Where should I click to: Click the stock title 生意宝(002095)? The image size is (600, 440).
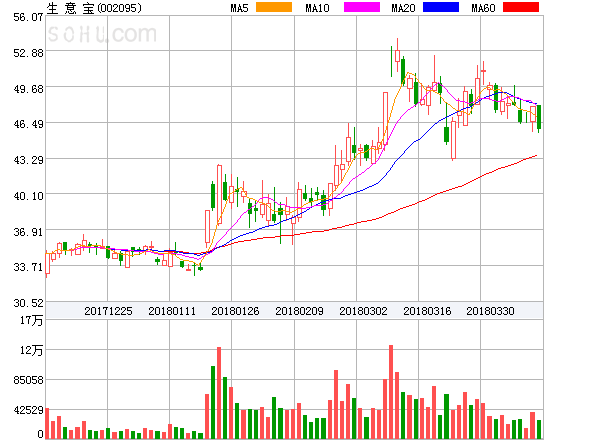click(94, 8)
